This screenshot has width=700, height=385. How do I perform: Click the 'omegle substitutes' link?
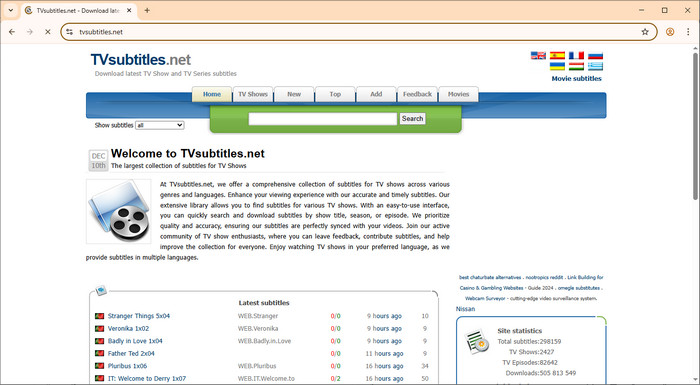point(579,288)
